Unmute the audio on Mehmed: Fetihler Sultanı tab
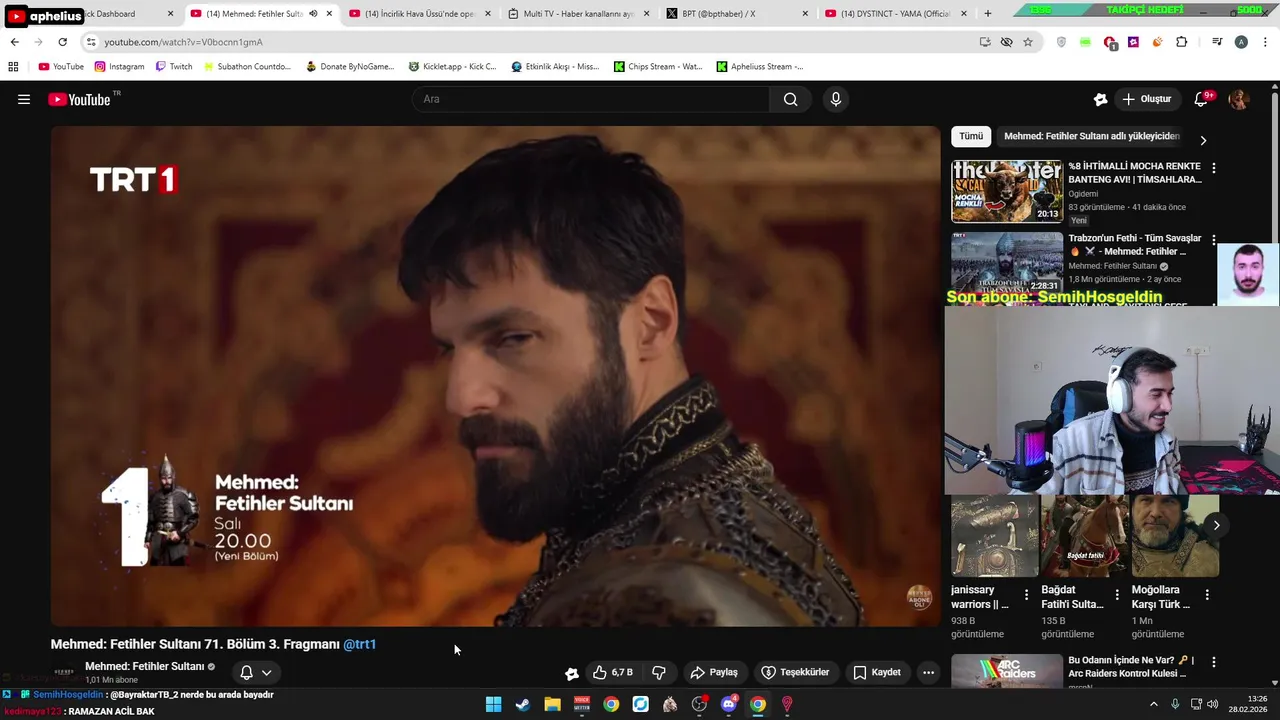This screenshot has width=1280, height=720. click(313, 14)
